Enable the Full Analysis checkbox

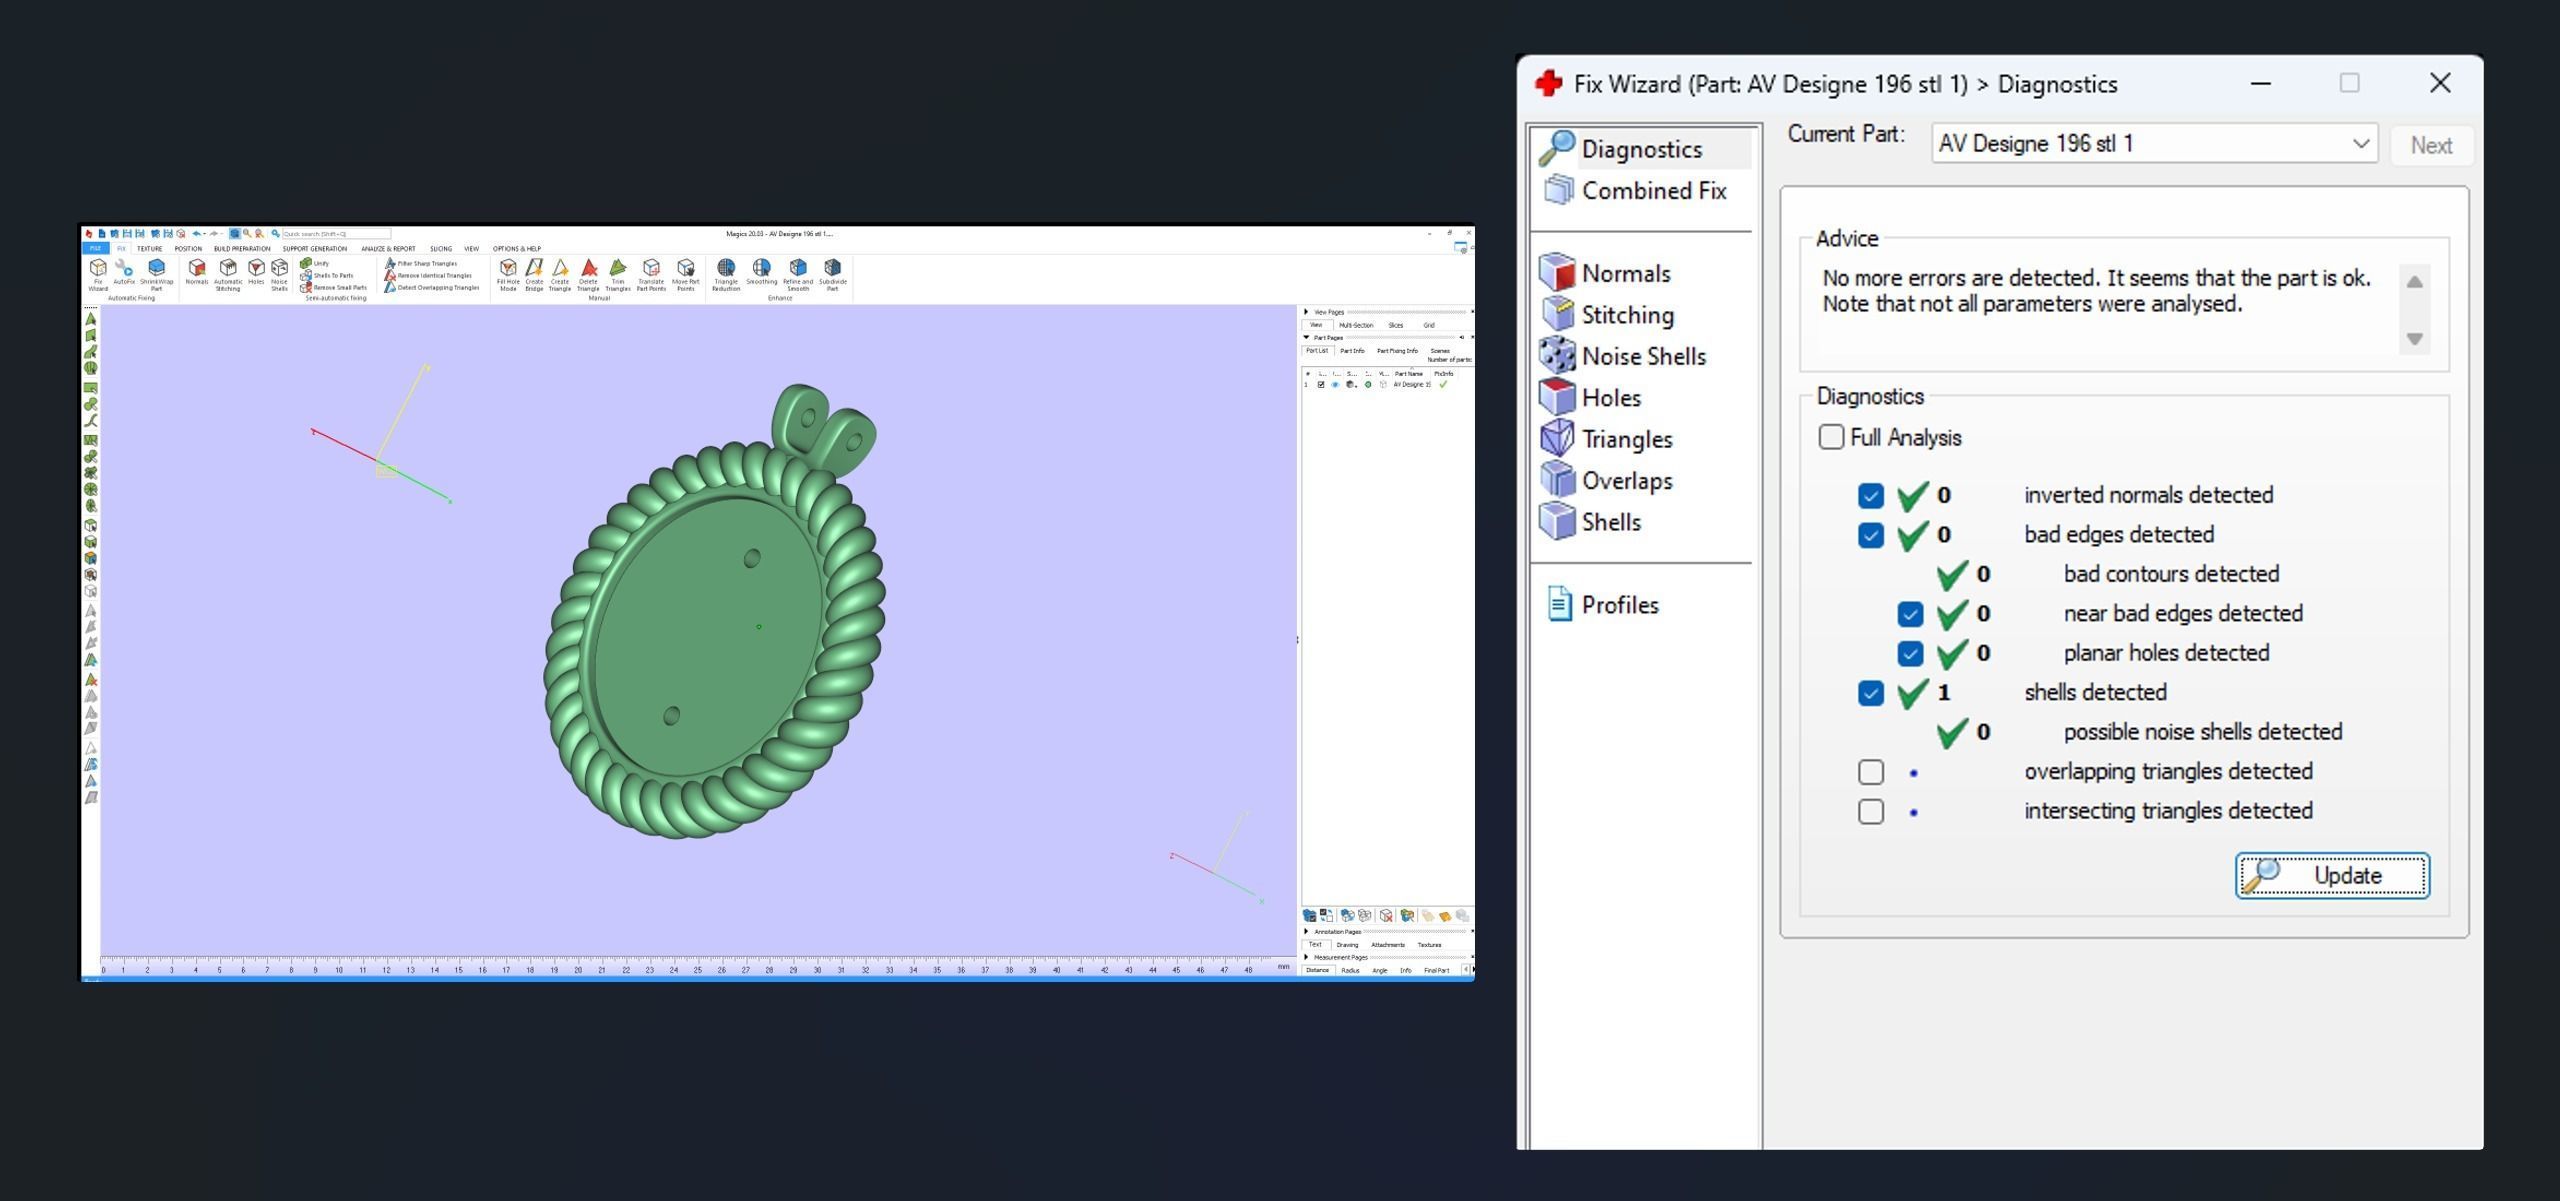tap(1831, 437)
